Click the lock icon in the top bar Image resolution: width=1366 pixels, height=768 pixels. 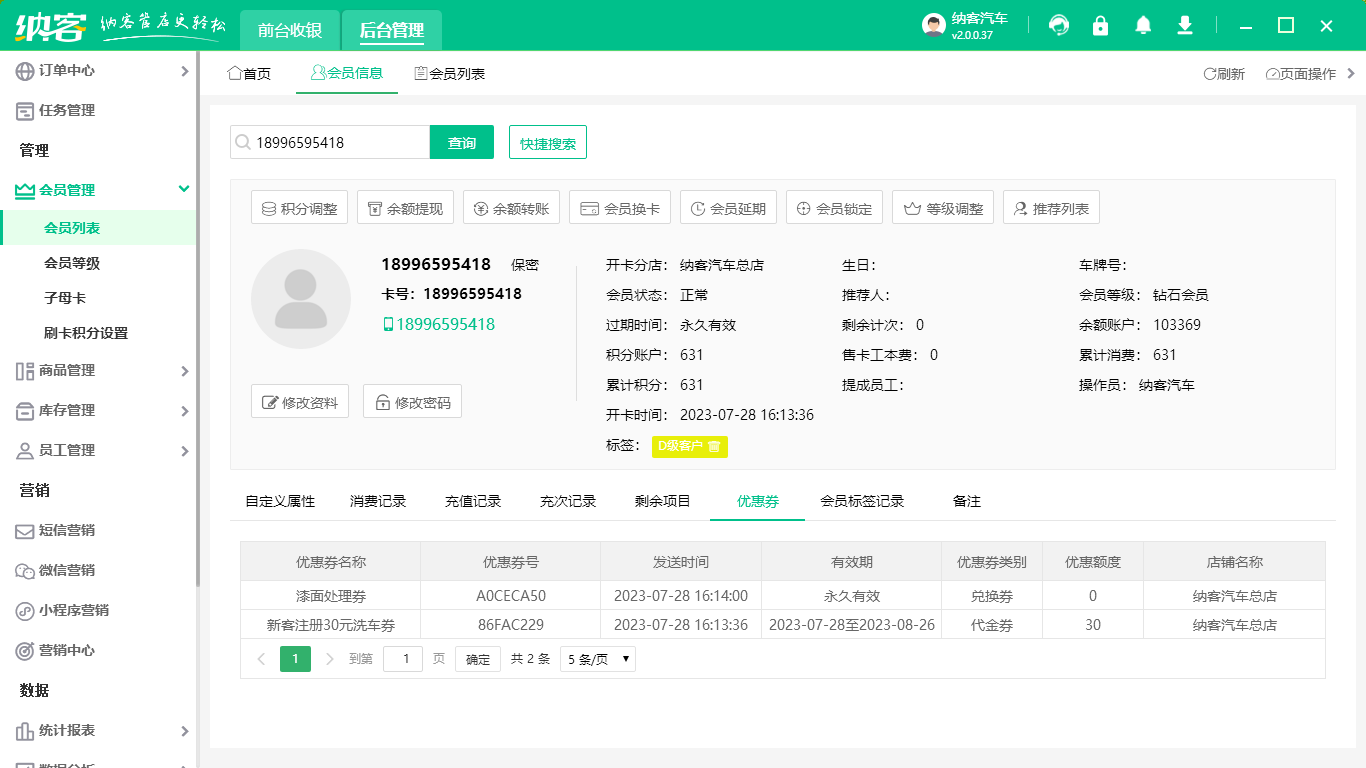point(1100,25)
